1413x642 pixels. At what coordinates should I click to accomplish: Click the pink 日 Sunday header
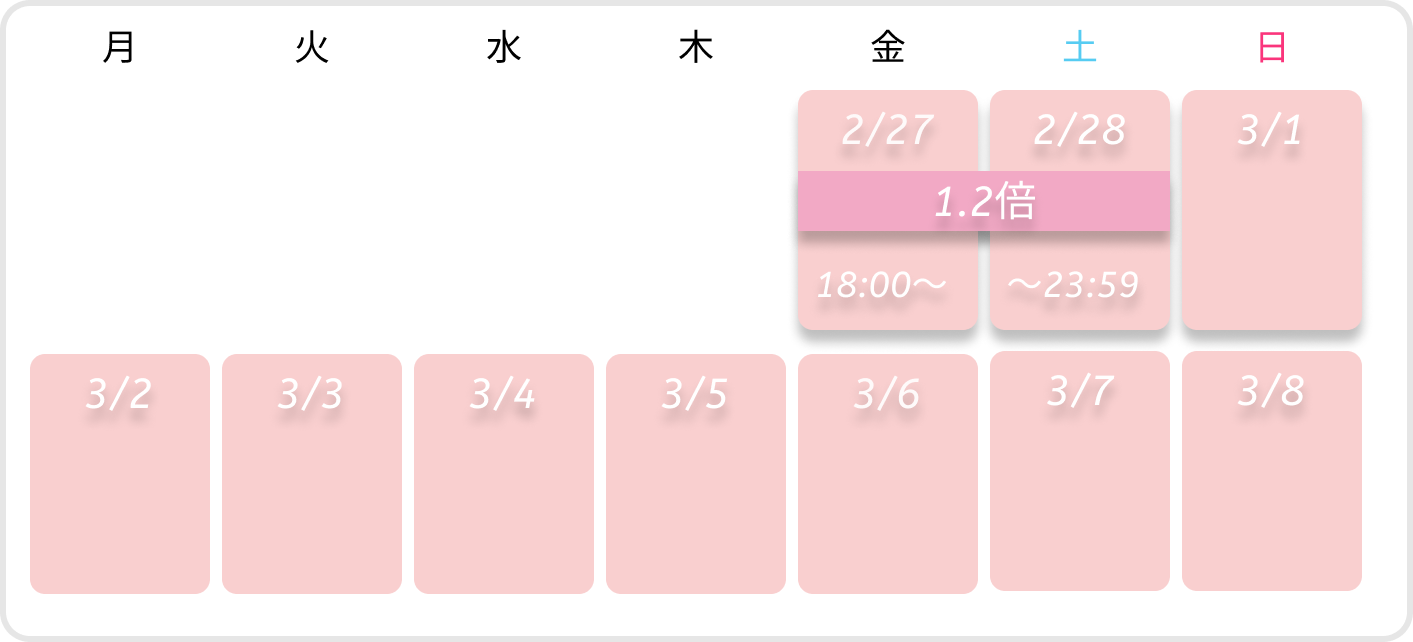click(1272, 48)
